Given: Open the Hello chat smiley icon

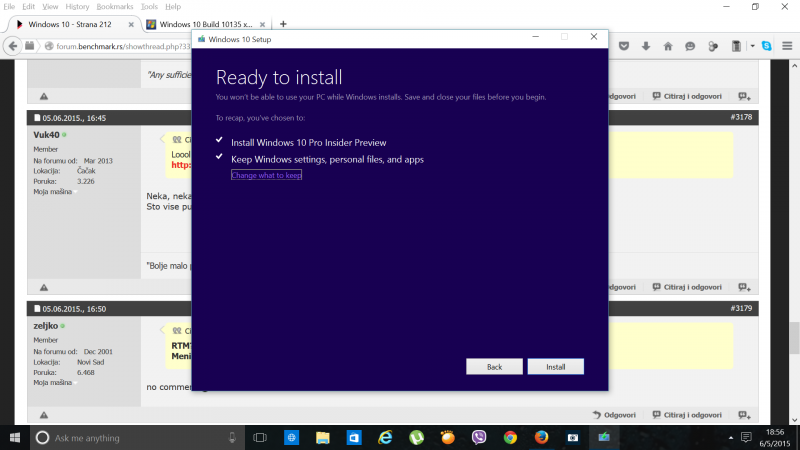Looking at the screenshot, I should click(x=690, y=46).
